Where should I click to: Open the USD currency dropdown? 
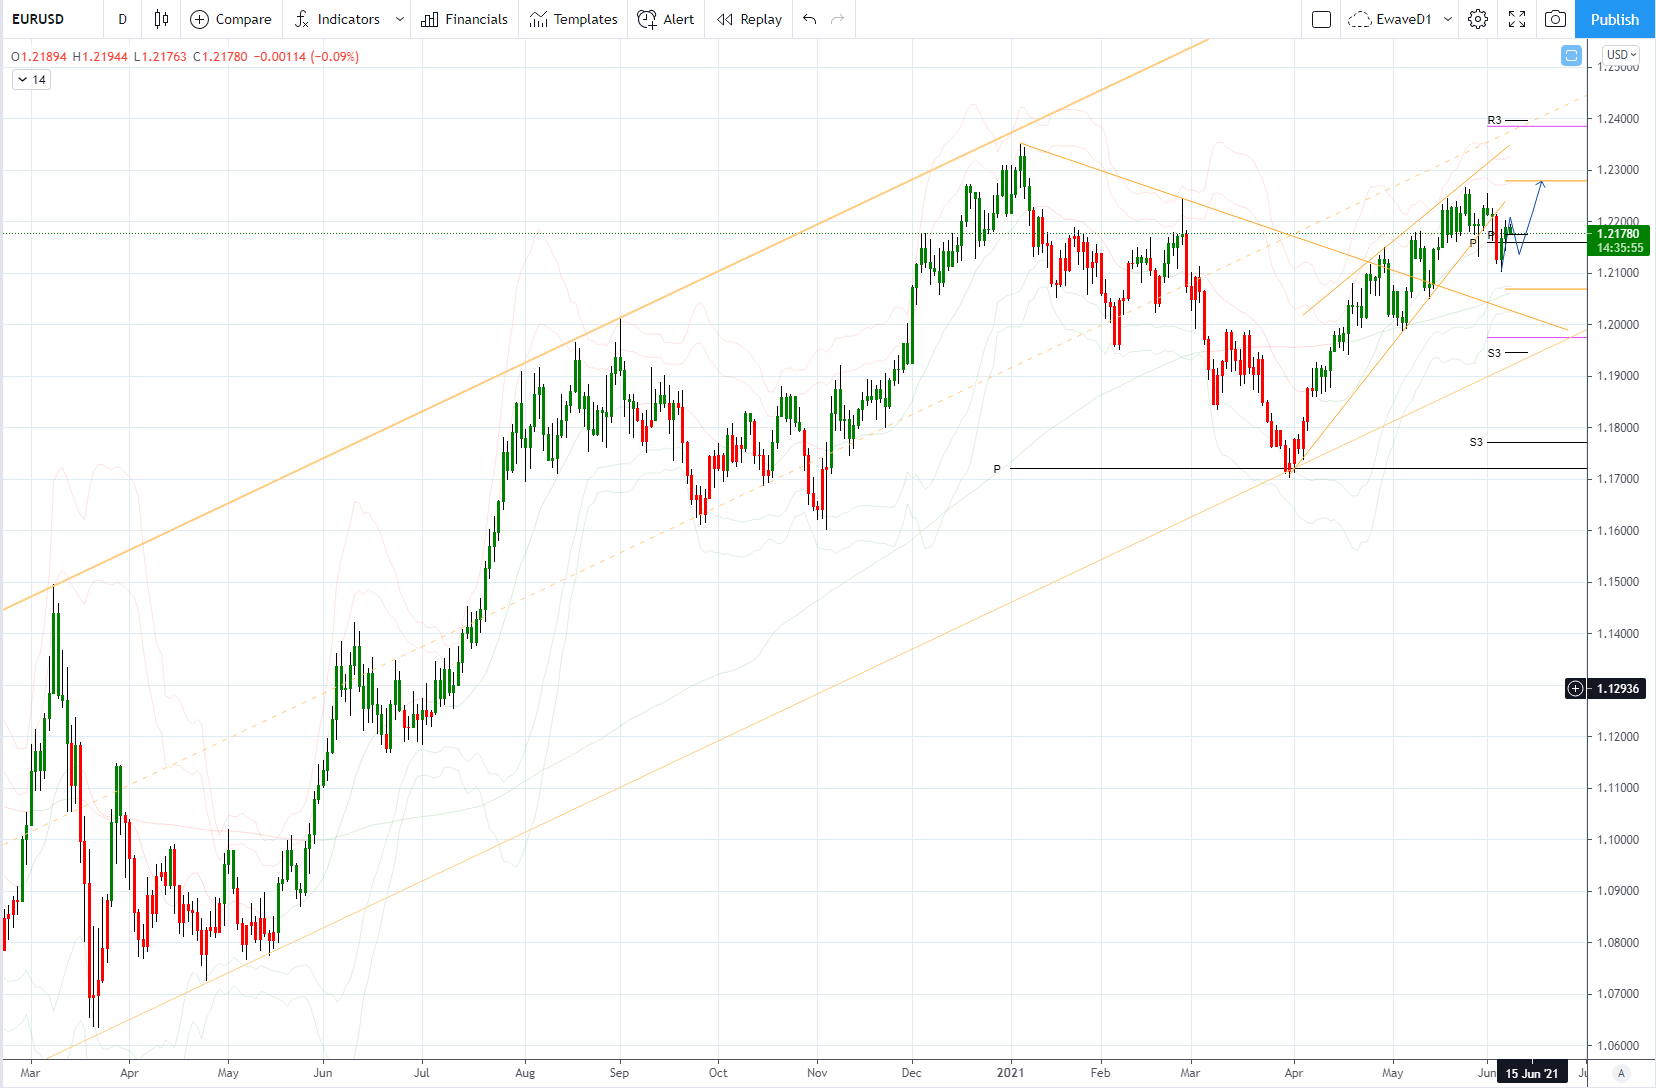click(x=1621, y=54)
